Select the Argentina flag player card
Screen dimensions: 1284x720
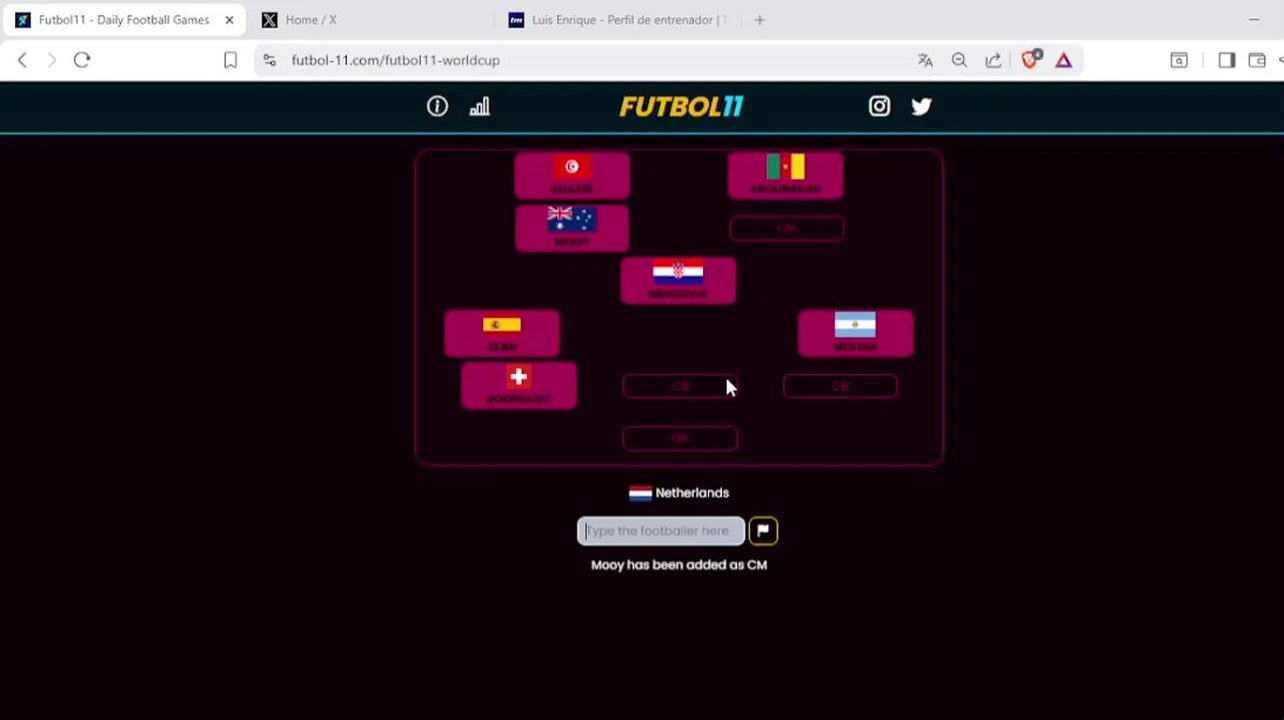pos(855,333)
